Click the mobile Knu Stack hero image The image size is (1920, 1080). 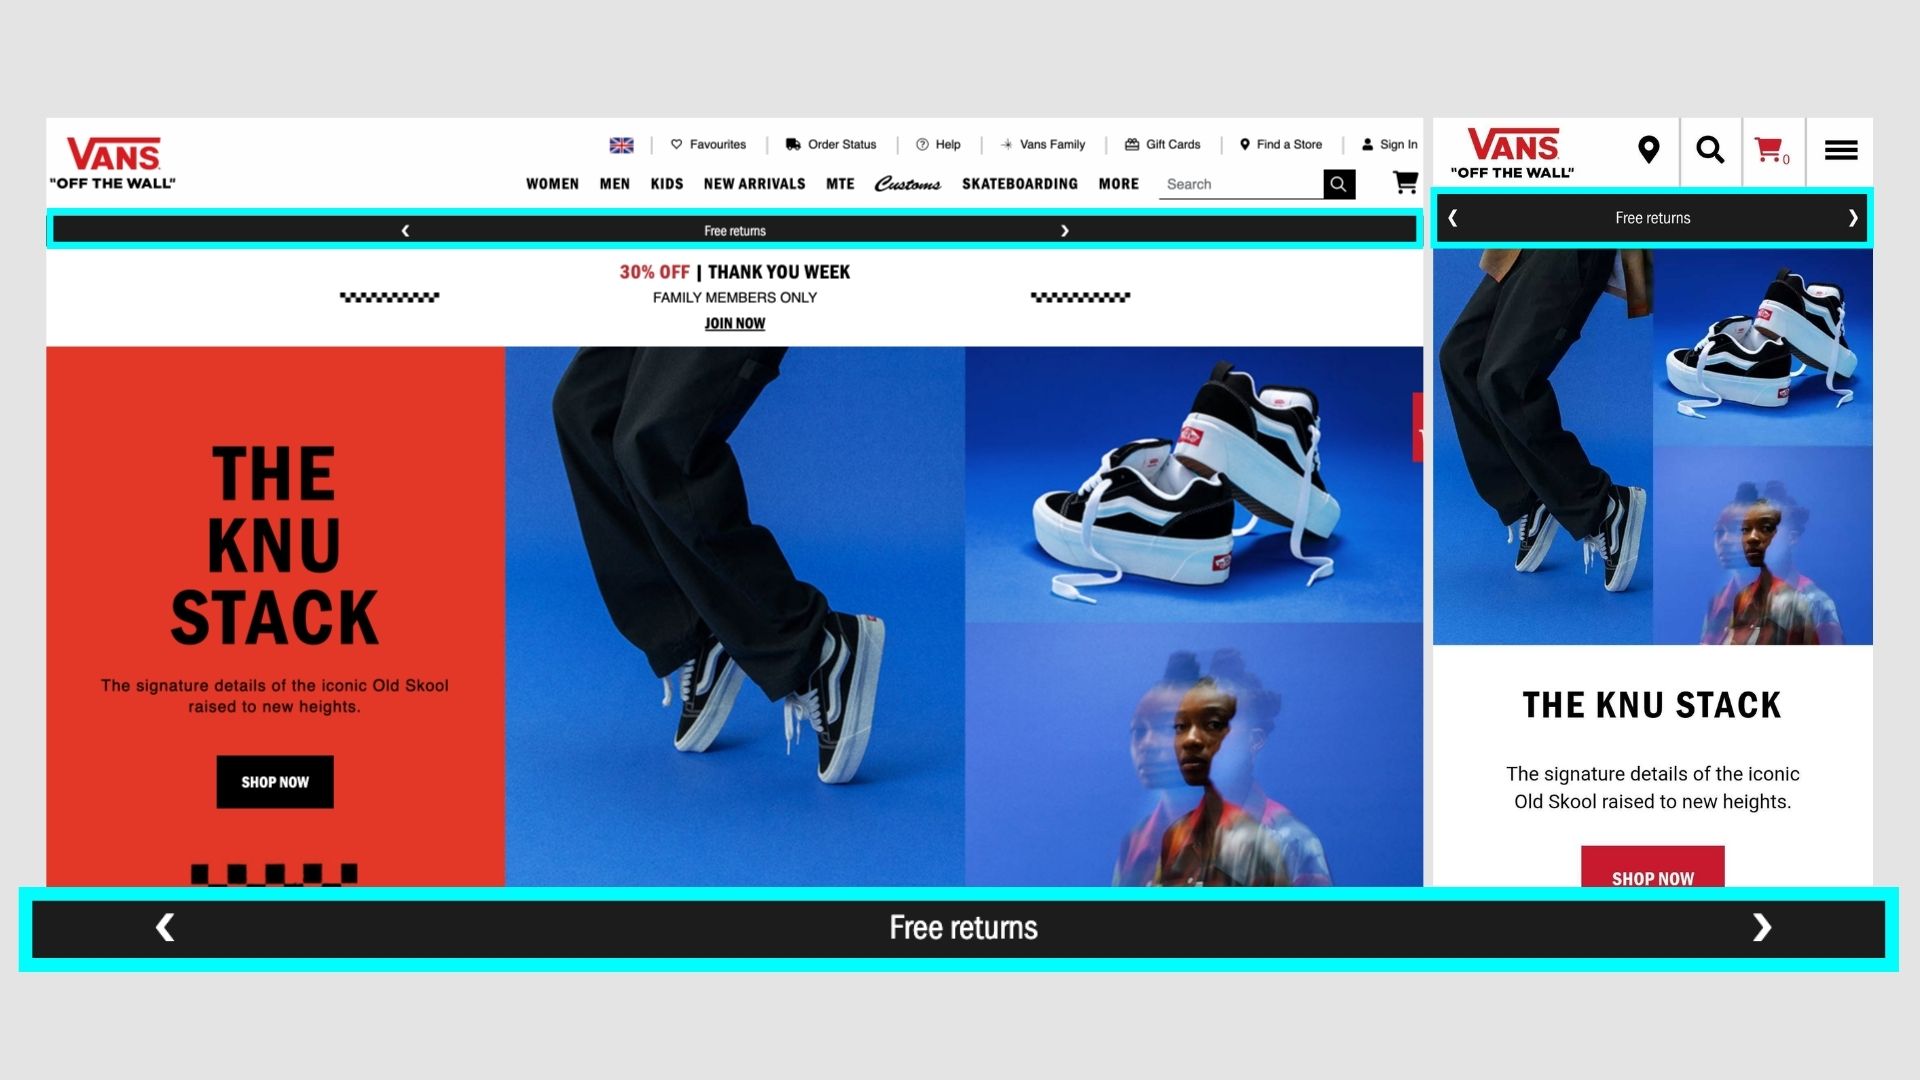(x=1652, y=446)
